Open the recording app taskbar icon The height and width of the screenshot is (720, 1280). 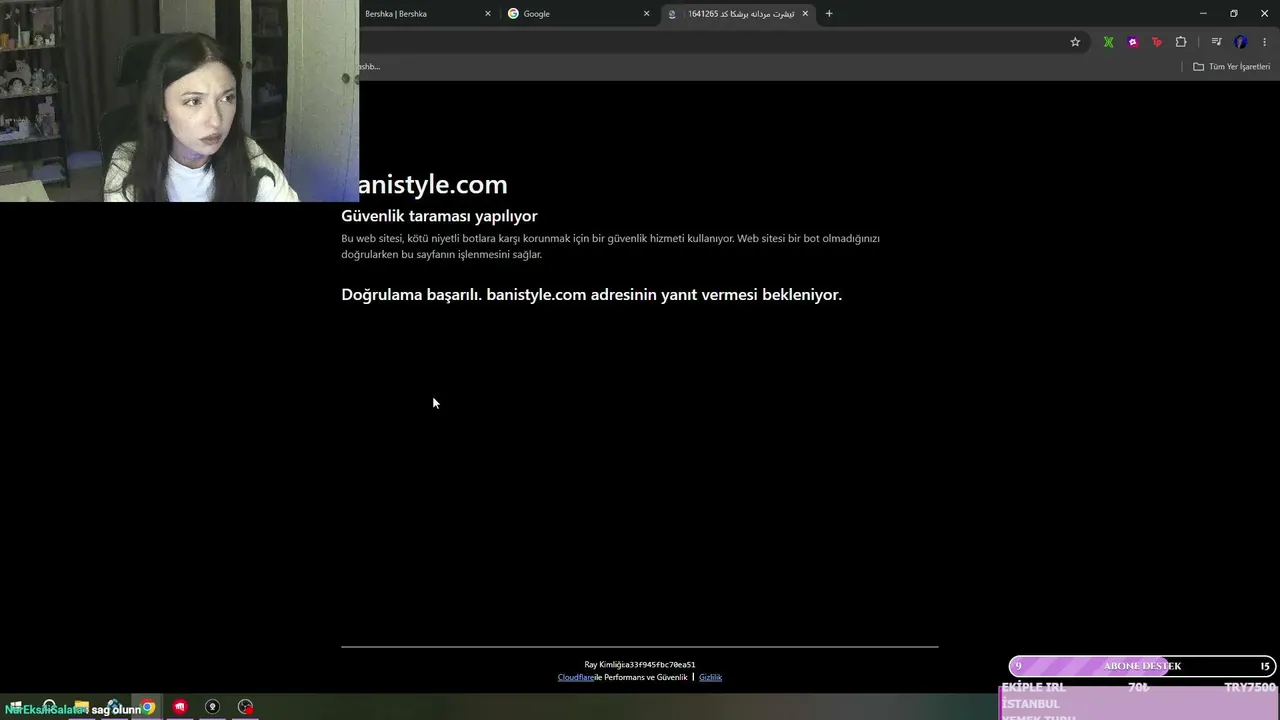tap(245, 708)
